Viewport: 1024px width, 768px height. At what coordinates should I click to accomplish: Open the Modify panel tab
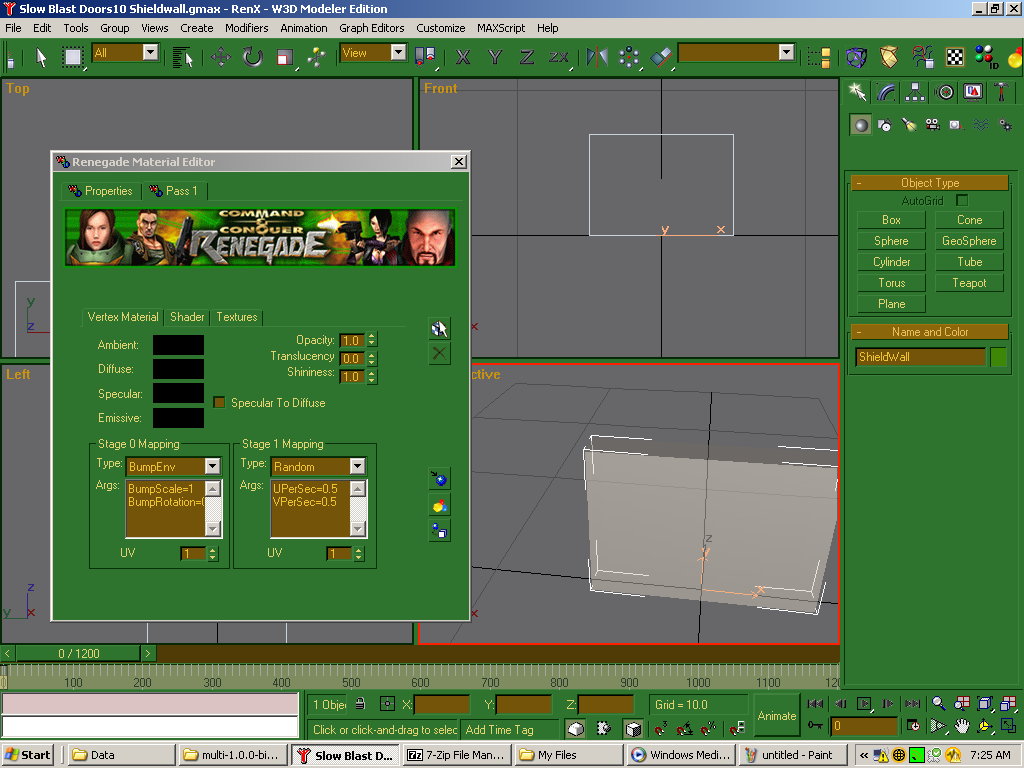(x=886, y=92)
